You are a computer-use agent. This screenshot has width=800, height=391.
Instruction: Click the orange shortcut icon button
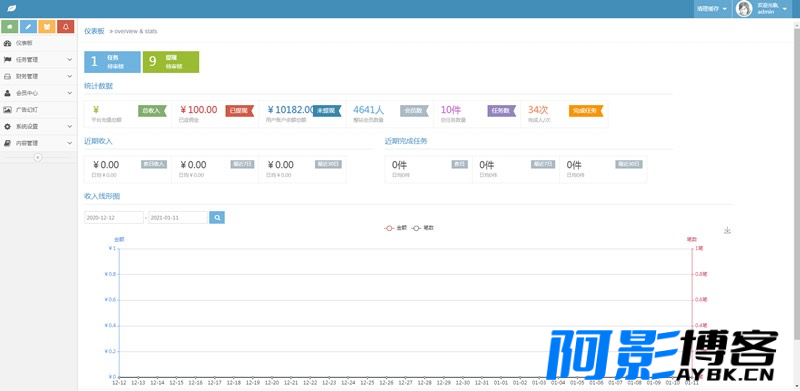pyautogui.click(x=47, y=27)
